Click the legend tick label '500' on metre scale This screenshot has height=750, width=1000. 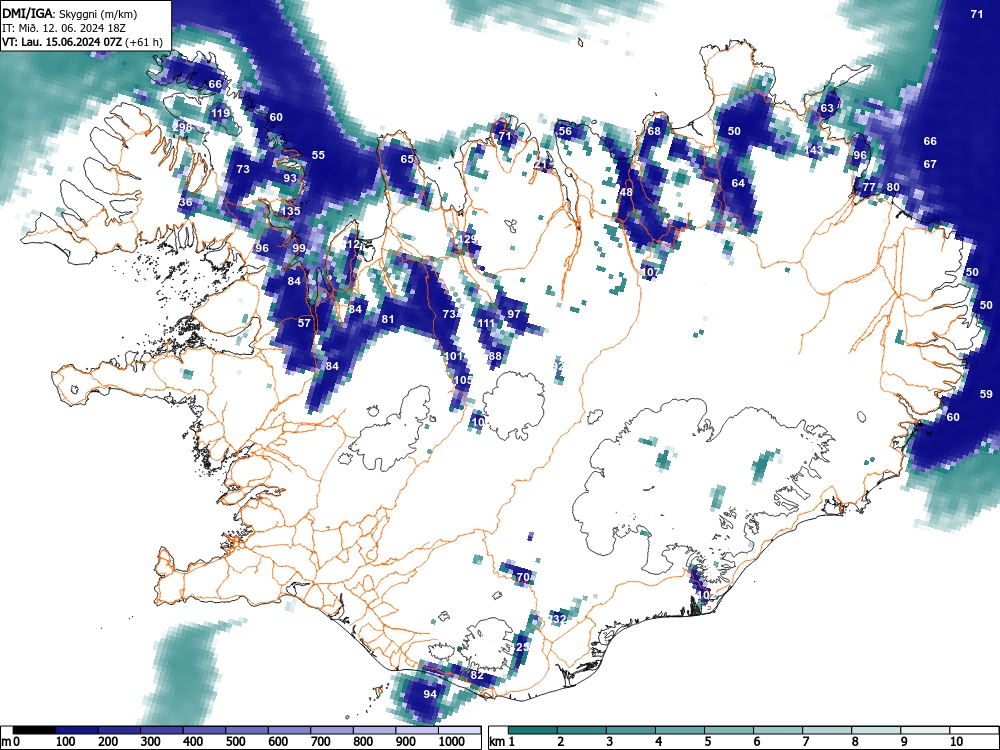(236, 741)
